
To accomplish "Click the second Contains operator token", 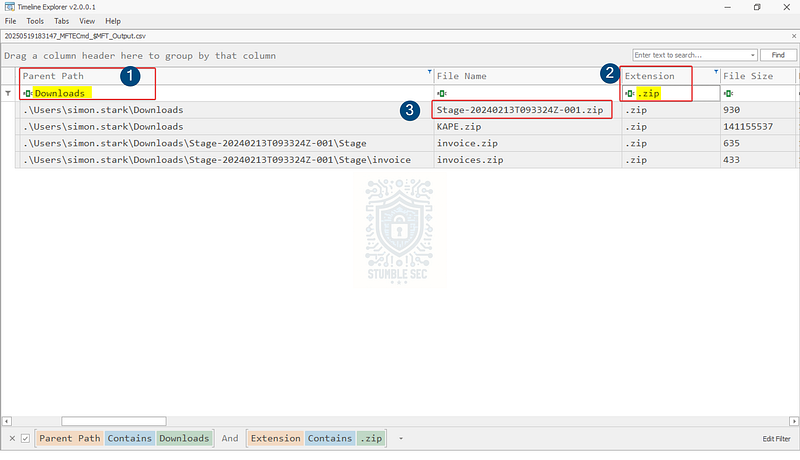I will tap(330, 438).
